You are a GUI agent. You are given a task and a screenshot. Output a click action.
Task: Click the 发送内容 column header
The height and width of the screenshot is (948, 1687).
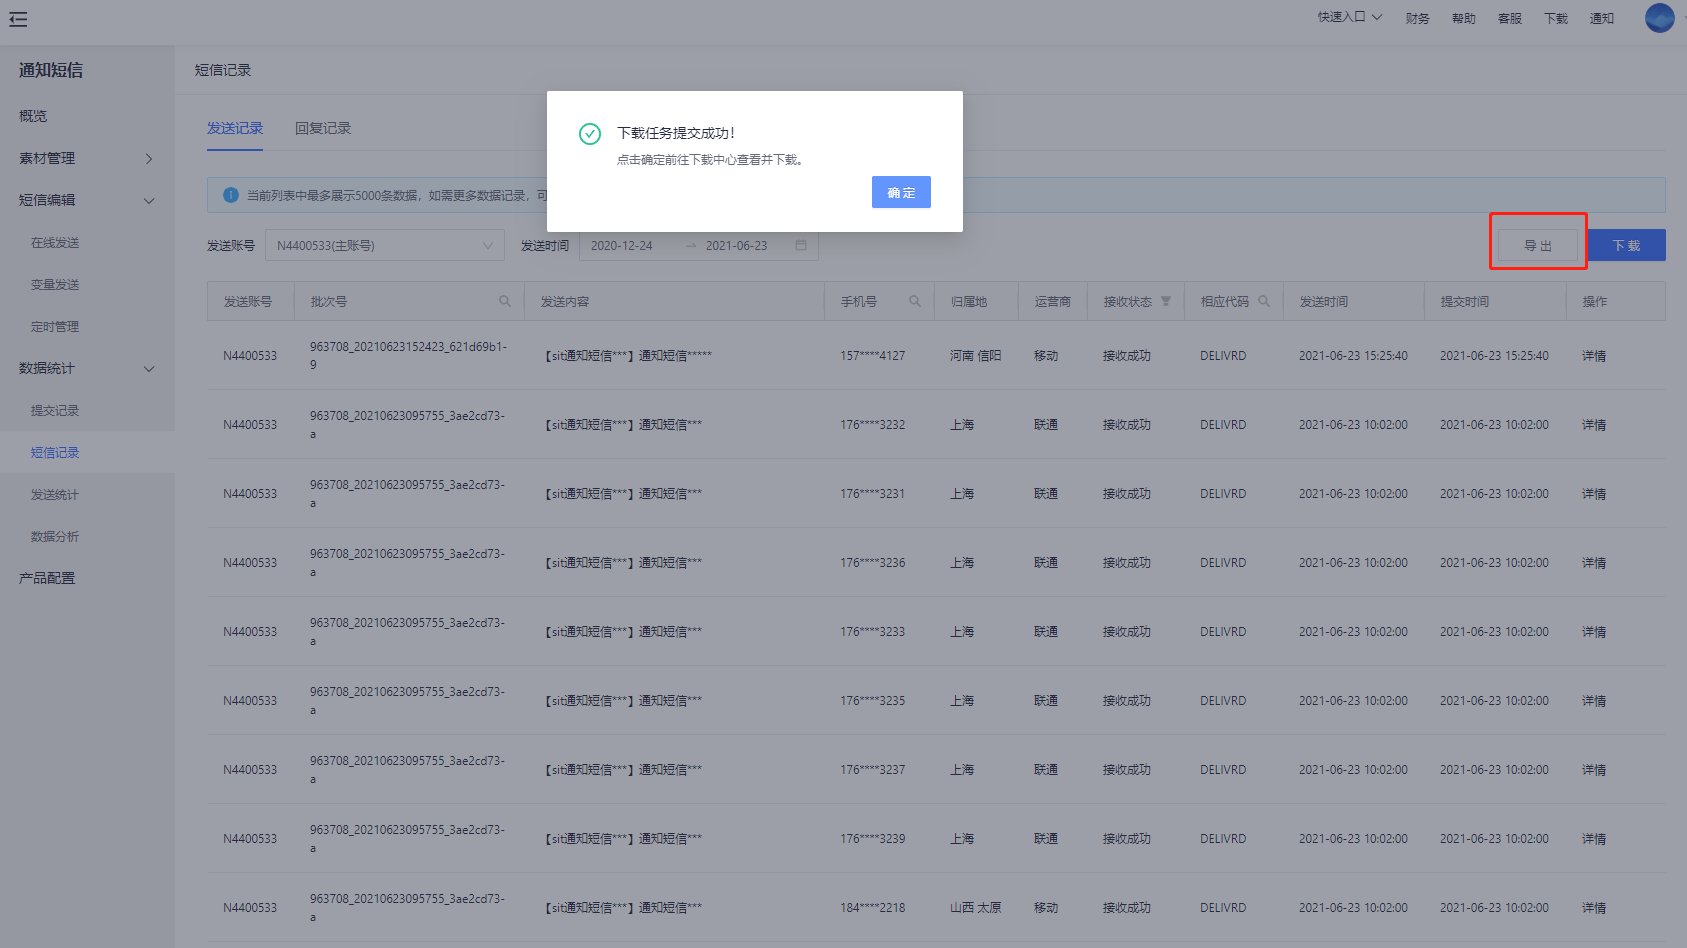click(565, 301)
